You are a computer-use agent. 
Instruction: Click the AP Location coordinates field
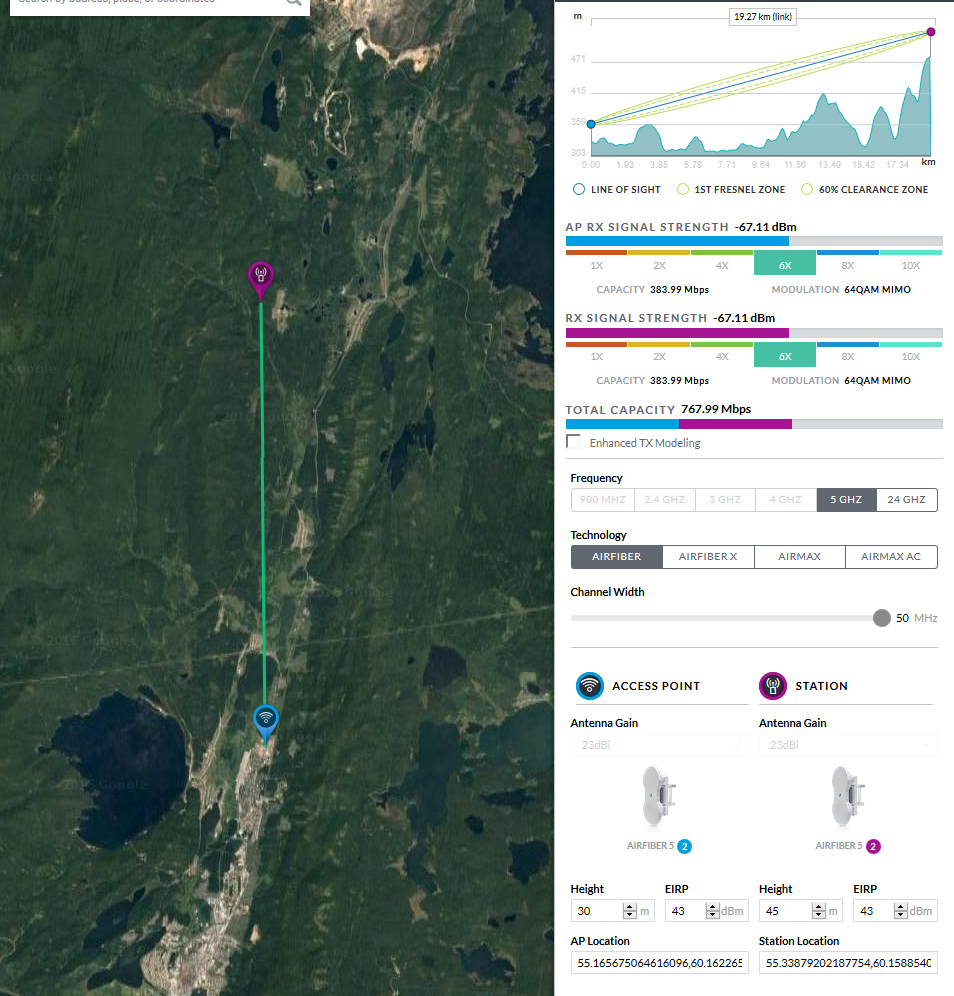(x=660, y=963)
